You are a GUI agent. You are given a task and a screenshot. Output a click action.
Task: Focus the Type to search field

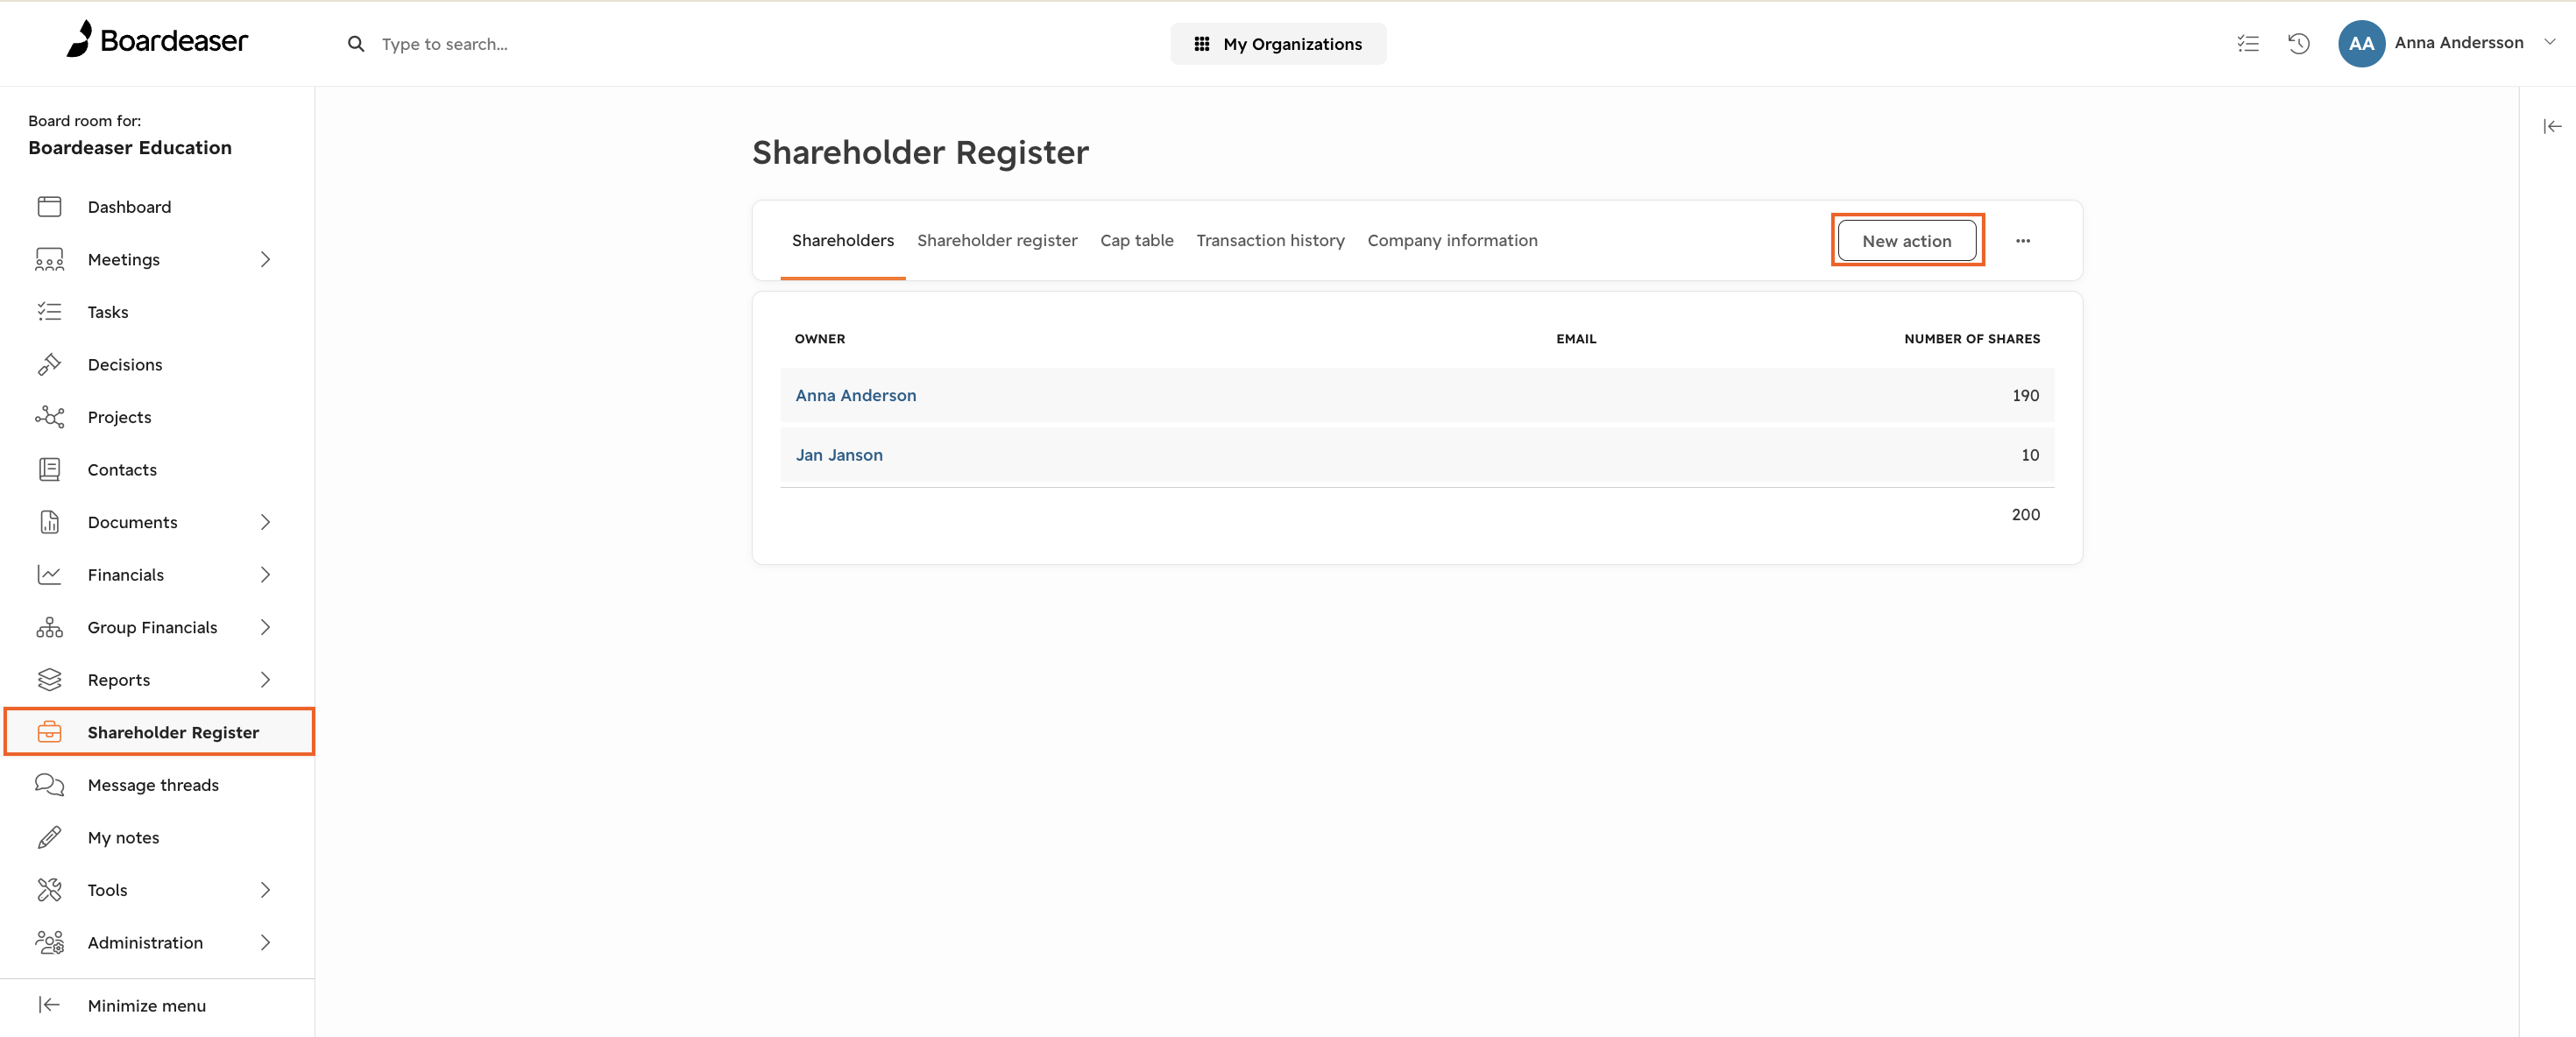pyautogui.click(x=445, y=44)
